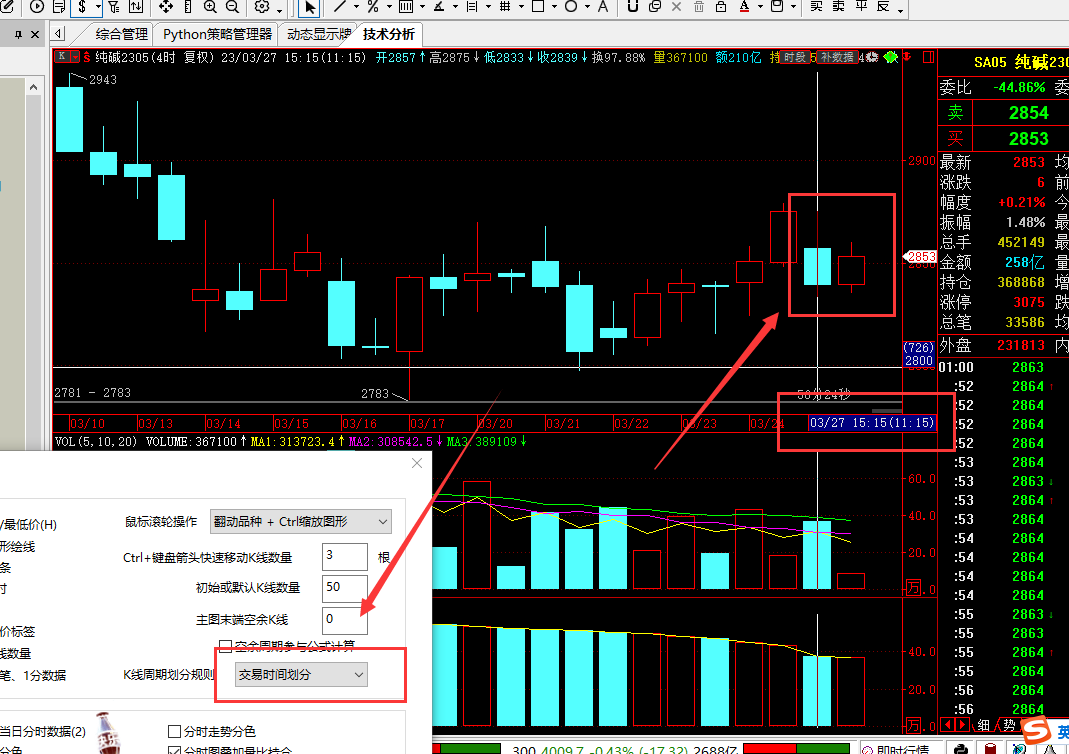Click the up-down sort arrows icon
This screenshot has width=1069, height=754.
[136, 7]
